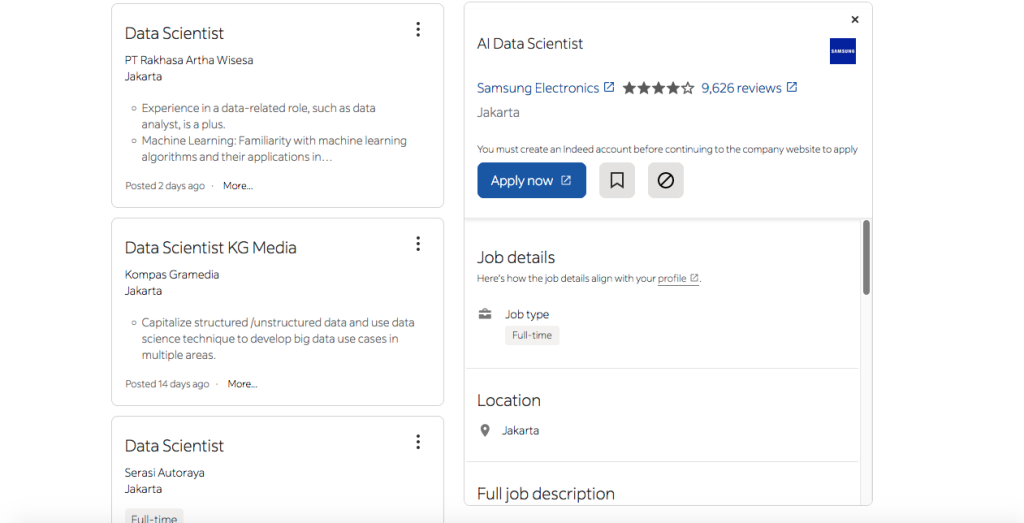This screenshot has height=523, width=1024.
Task: Click the Machine Learning familiarity bullet text
Action: pos(274,149)
